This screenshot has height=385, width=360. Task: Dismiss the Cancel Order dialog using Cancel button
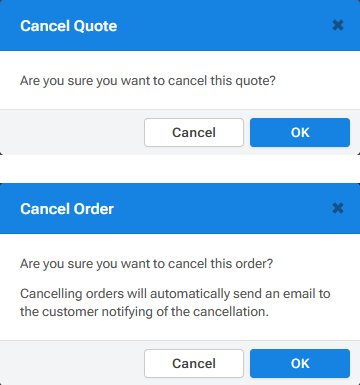click(x=194, y=363)
